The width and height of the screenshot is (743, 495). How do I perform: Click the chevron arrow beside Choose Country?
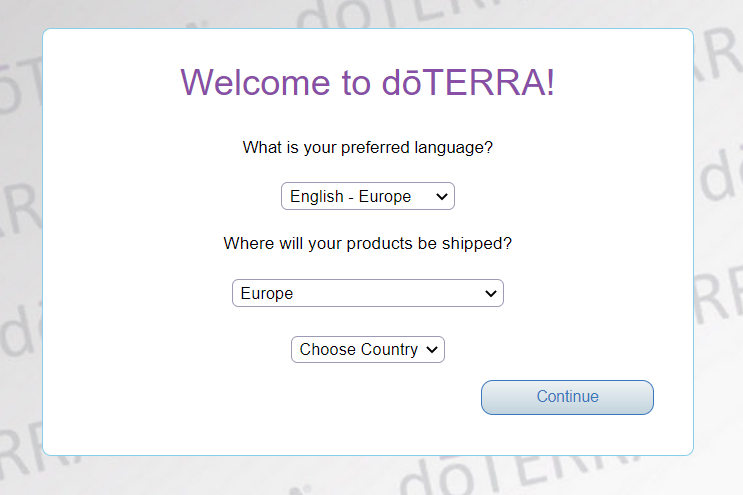click(x=432, y=350)
